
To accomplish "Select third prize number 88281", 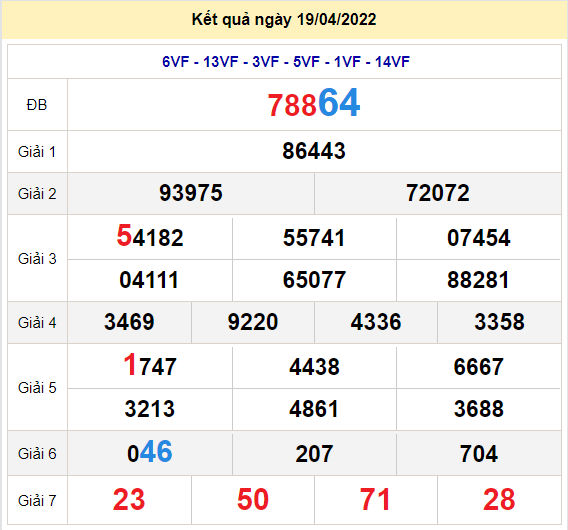I will coord(478,280).
